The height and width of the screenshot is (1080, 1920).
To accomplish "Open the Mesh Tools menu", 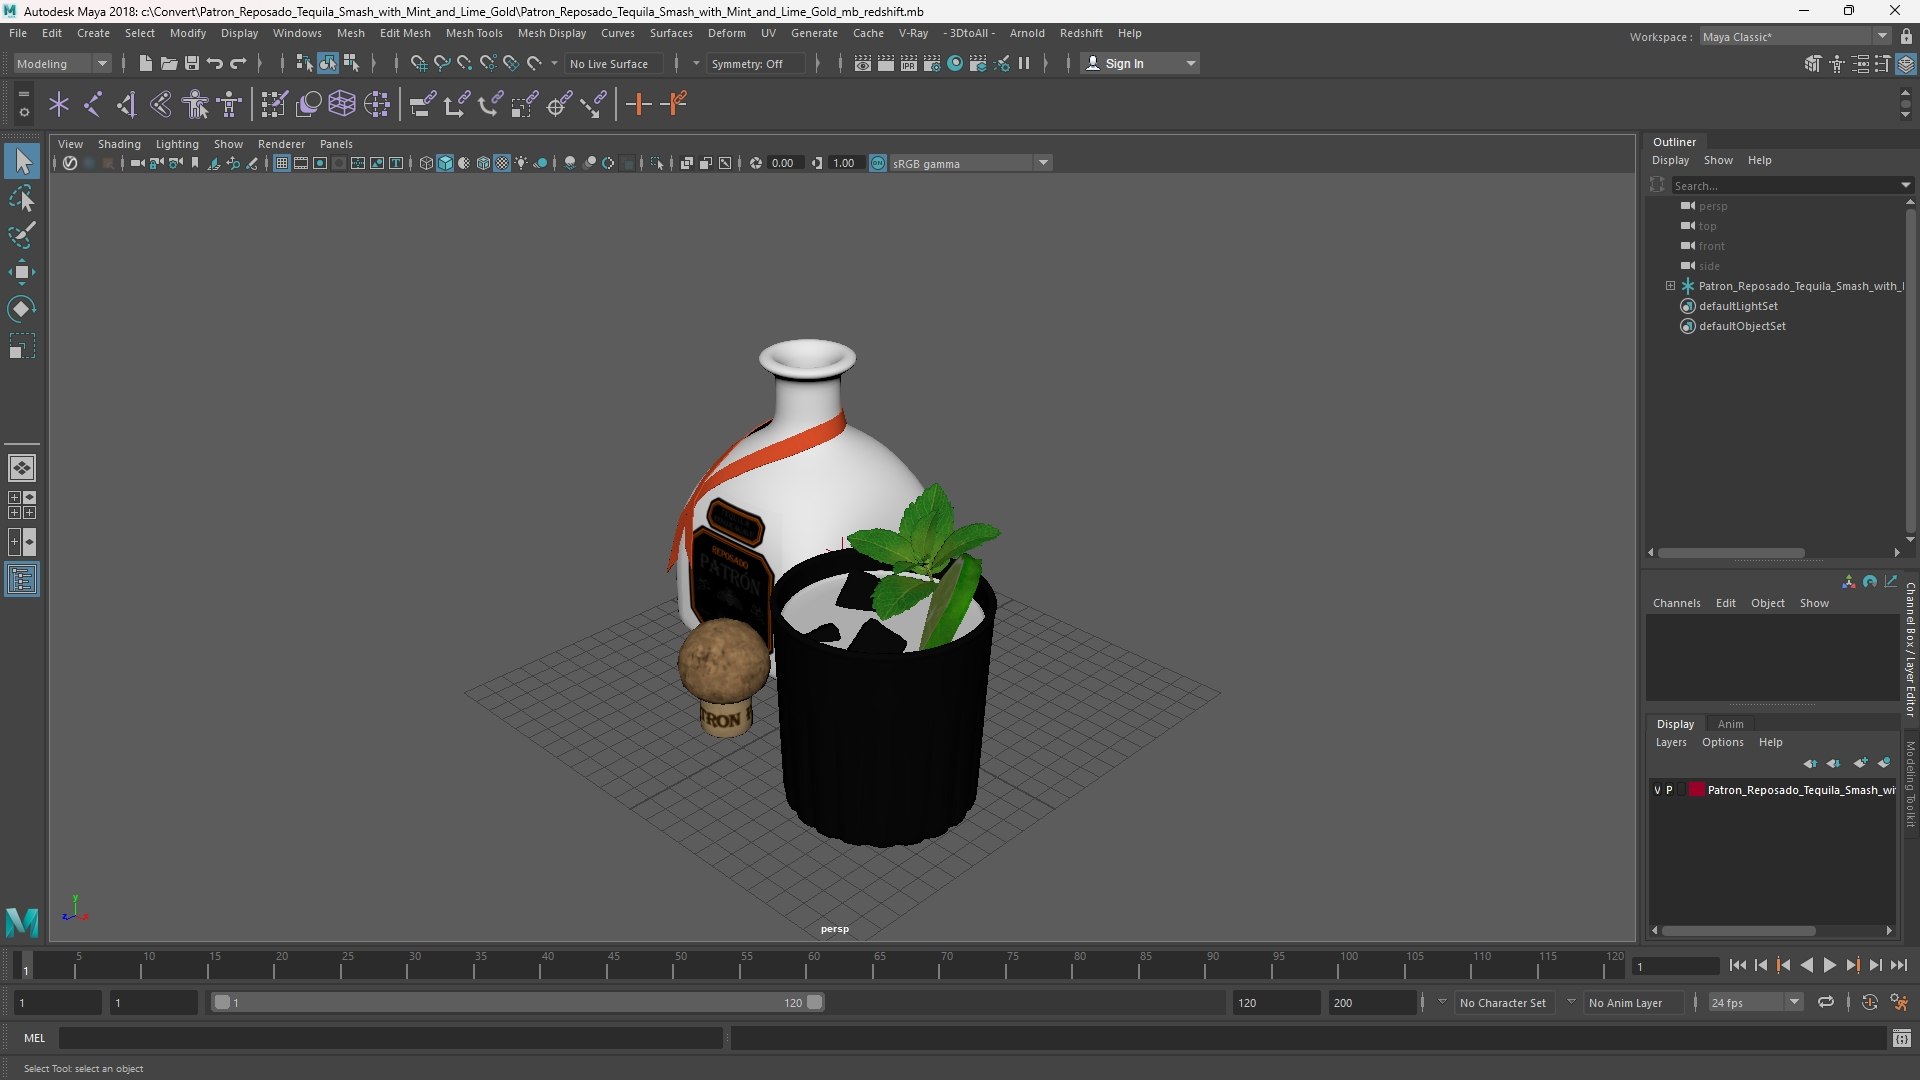I will tap(474, 33).
